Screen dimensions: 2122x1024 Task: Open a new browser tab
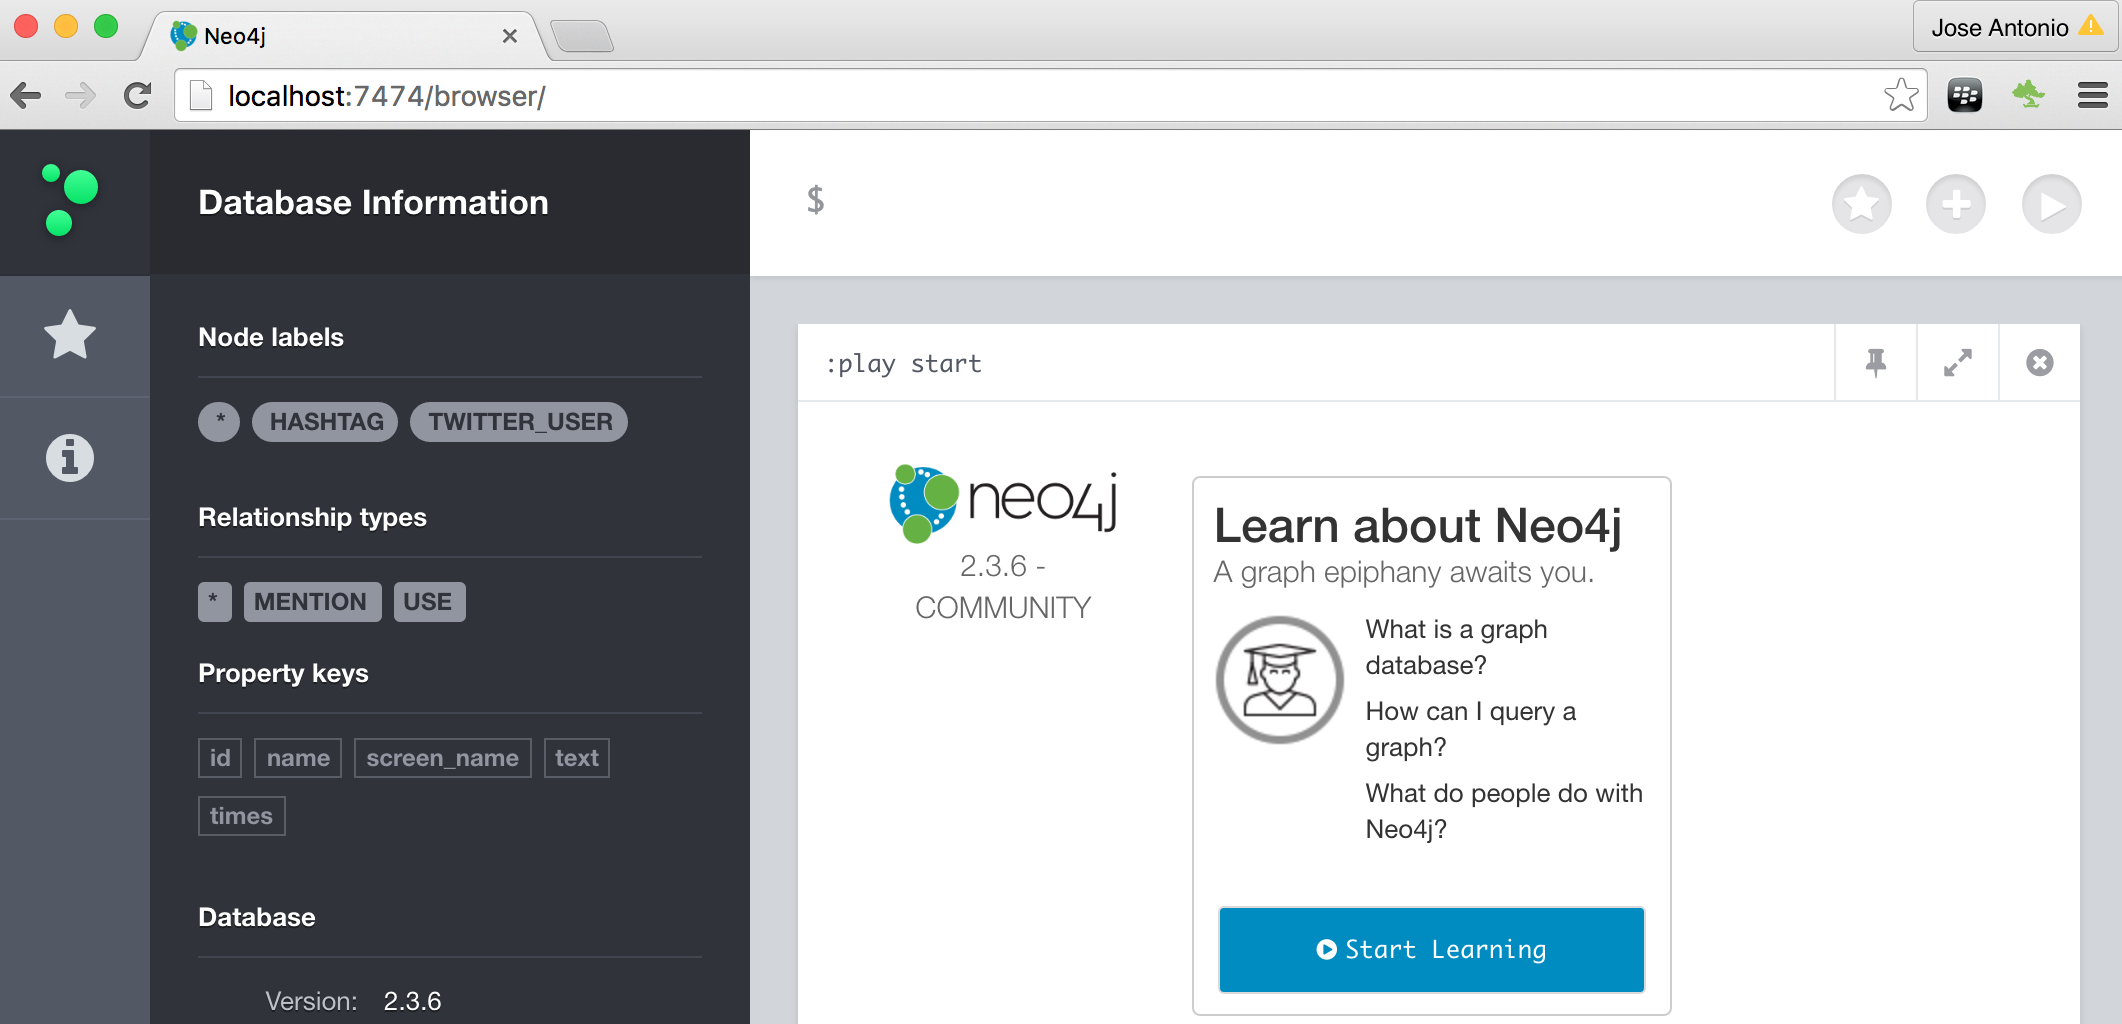(581, 37)
